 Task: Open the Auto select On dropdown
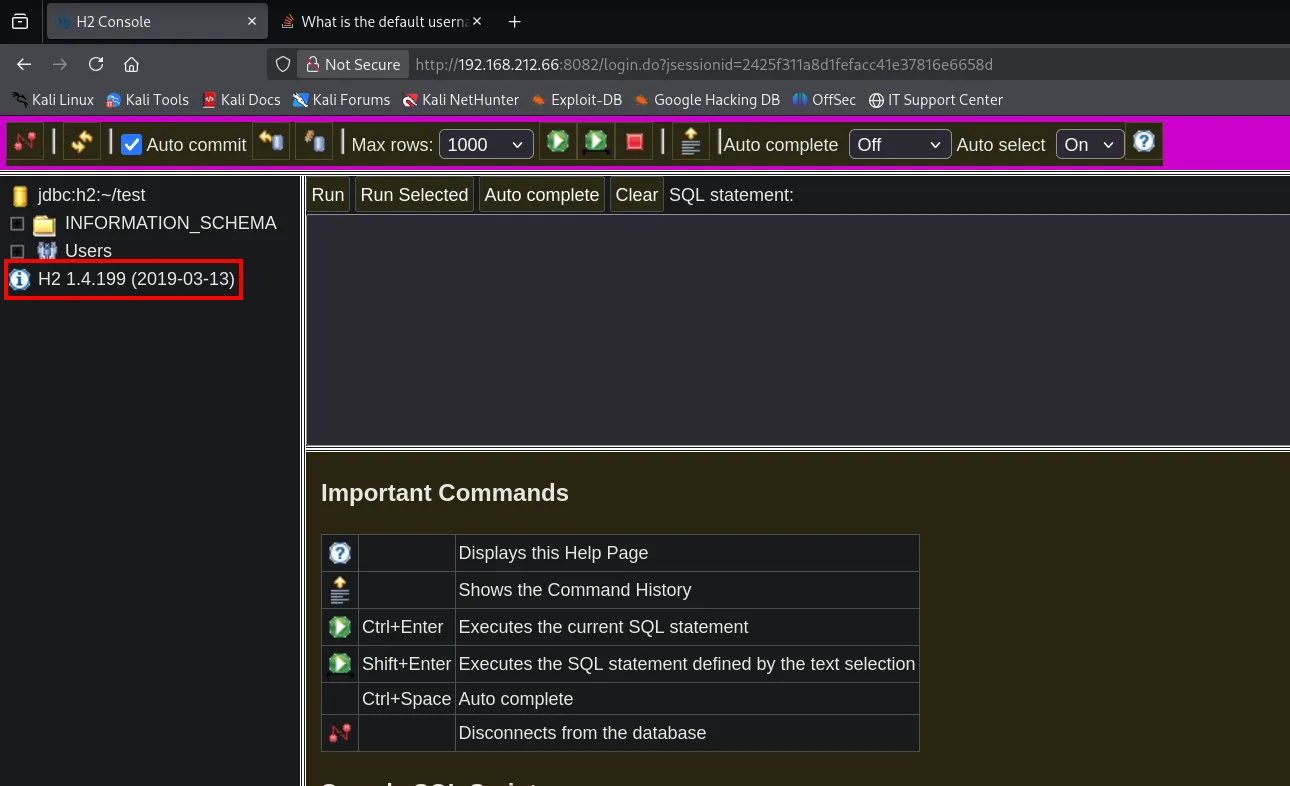tap(1090, 145)
